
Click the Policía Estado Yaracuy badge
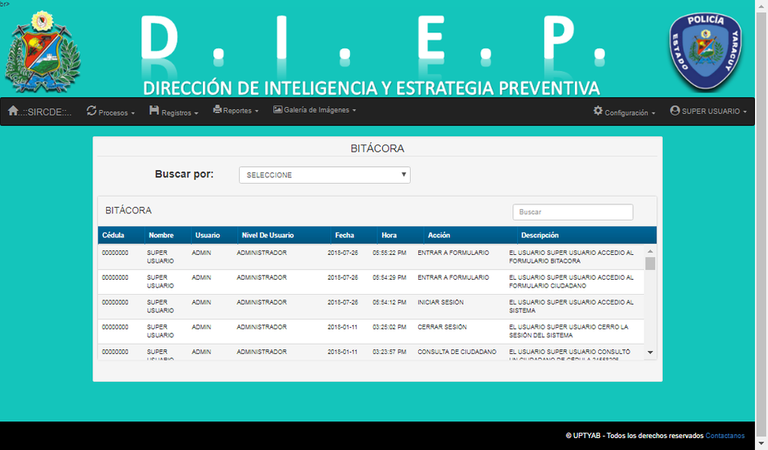tap(705, 51)
